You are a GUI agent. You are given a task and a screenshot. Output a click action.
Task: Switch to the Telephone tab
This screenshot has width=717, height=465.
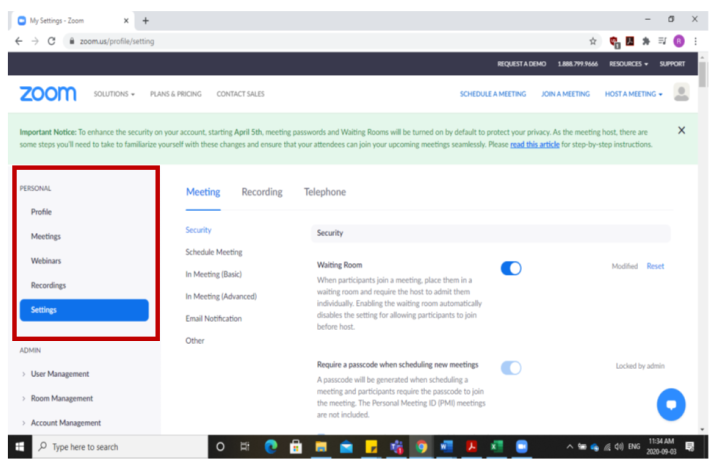[x=325, y=192]
